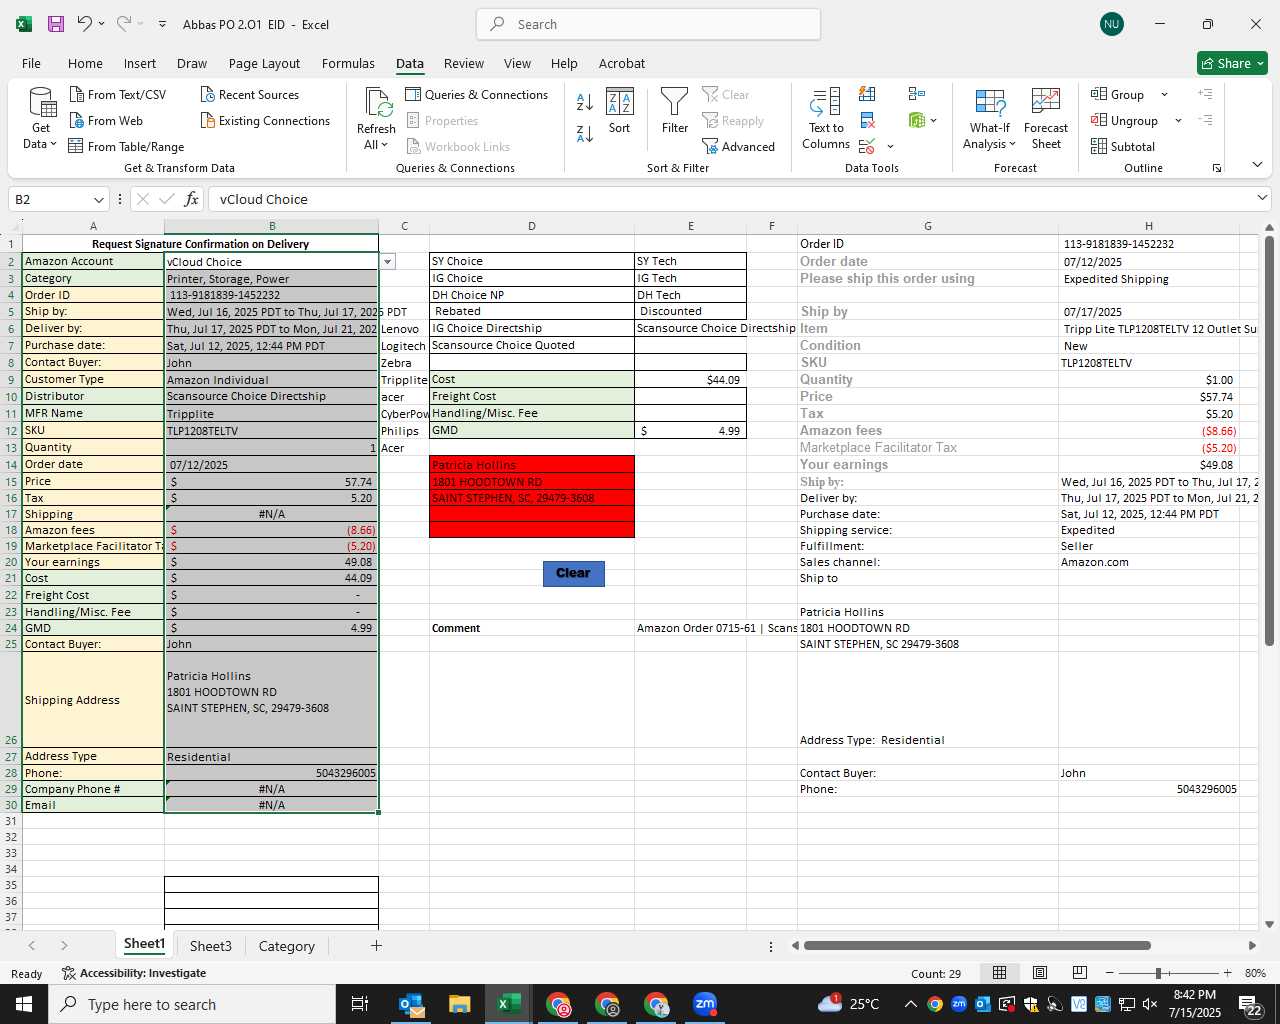
Task: Click the zoom out minus button
Action: pyautogui.click(x=1109, y=973)
